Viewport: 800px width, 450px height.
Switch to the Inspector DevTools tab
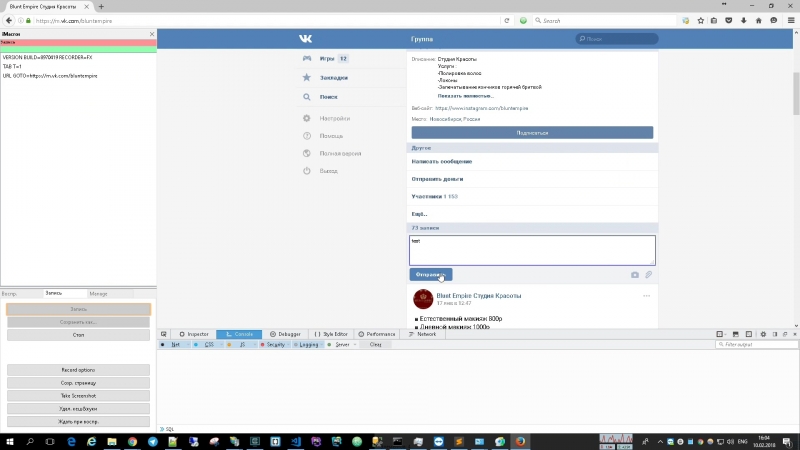click(193, 334)
